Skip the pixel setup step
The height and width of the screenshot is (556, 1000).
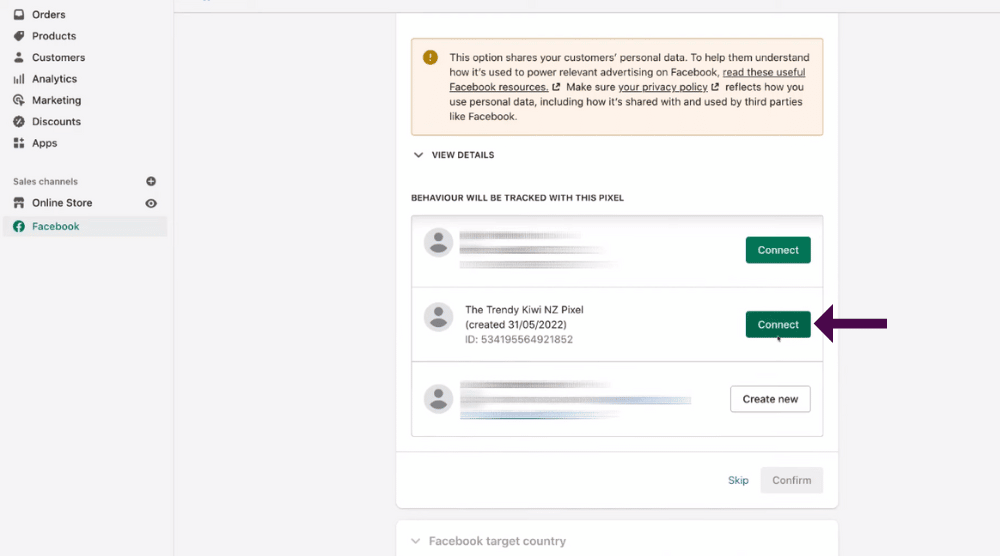738,480
